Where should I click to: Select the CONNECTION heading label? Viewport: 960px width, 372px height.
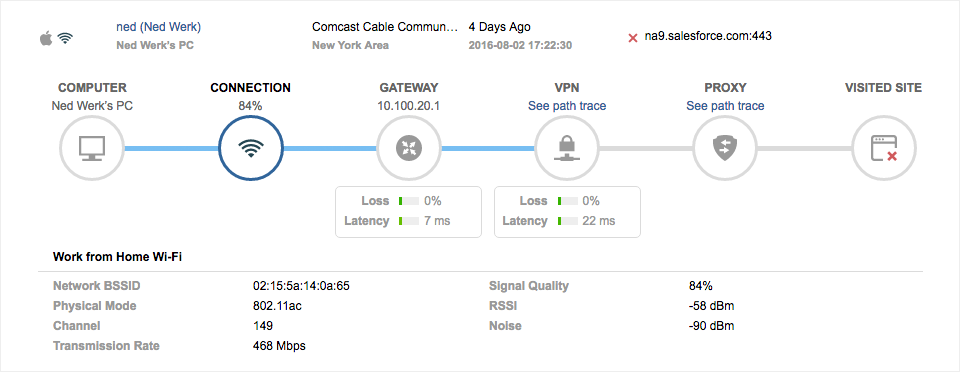tap(250, 88)
